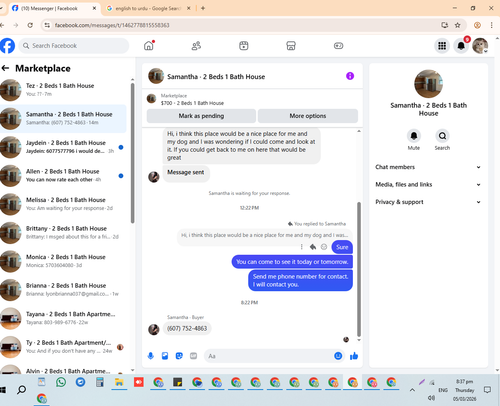Open a new browser tab
The width and height of the screenshot is (500, 406).
tap(203, 8)
